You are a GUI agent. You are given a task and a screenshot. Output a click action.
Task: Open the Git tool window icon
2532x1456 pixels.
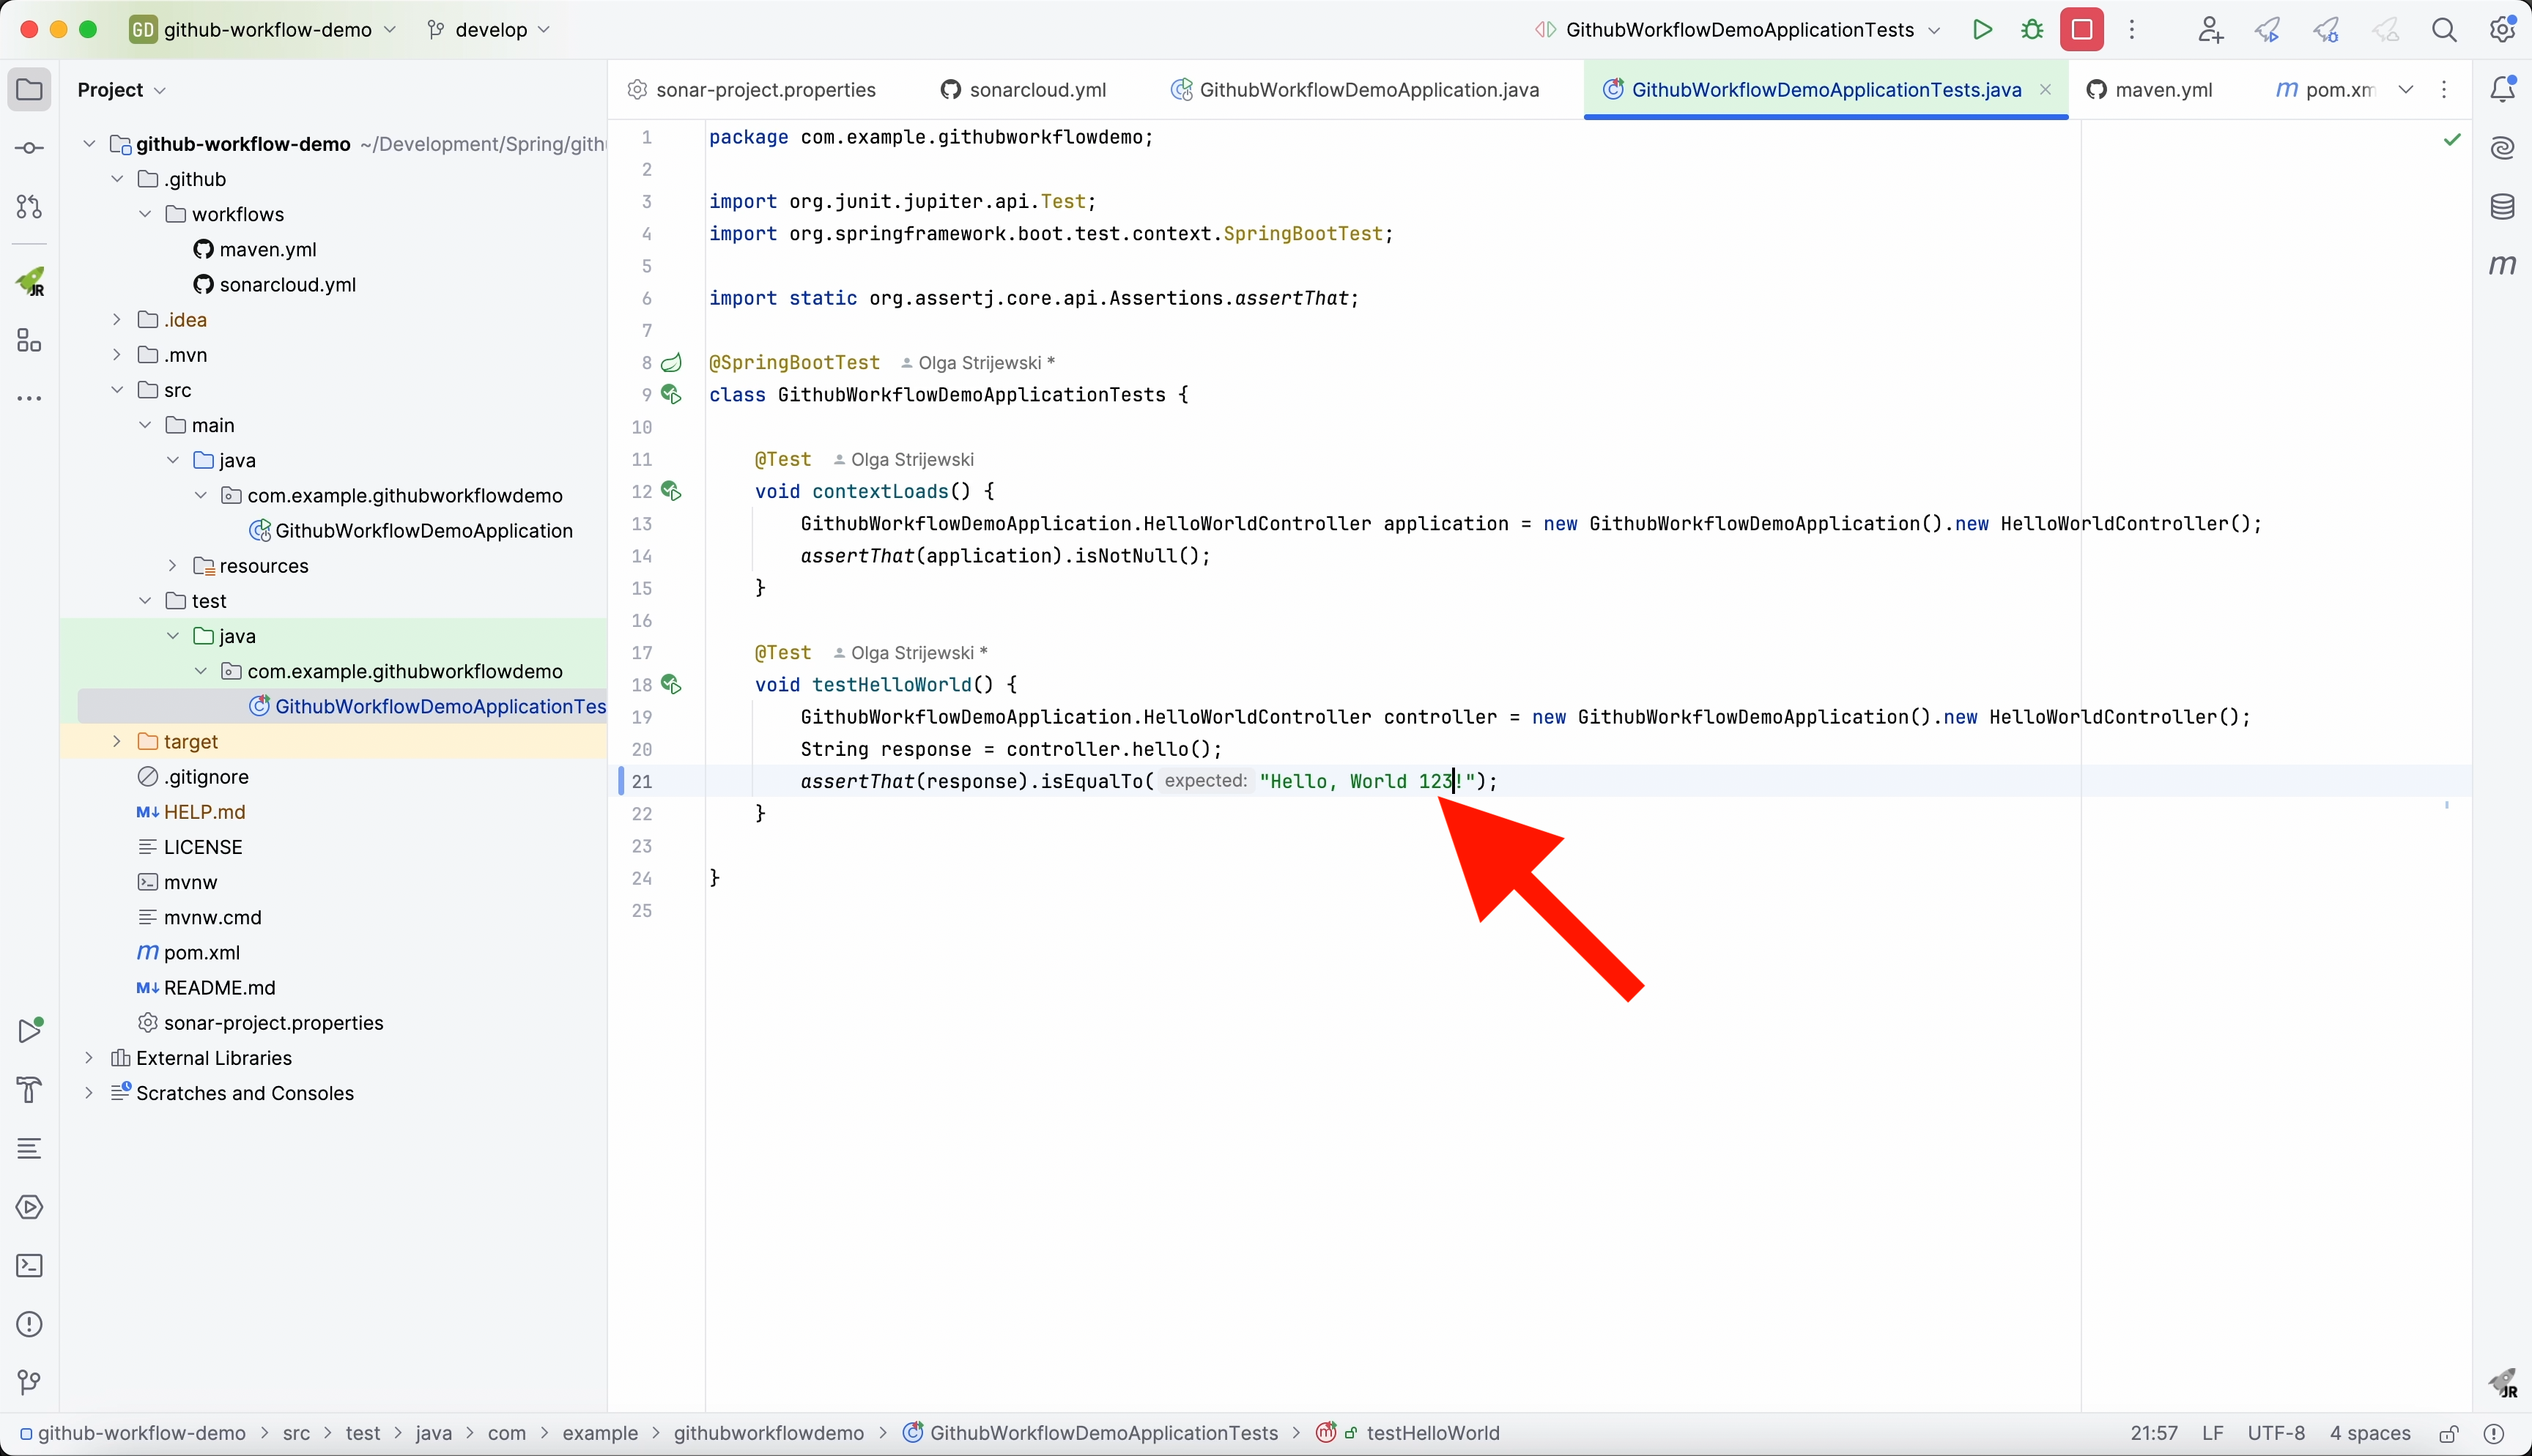pos(30,1383)
